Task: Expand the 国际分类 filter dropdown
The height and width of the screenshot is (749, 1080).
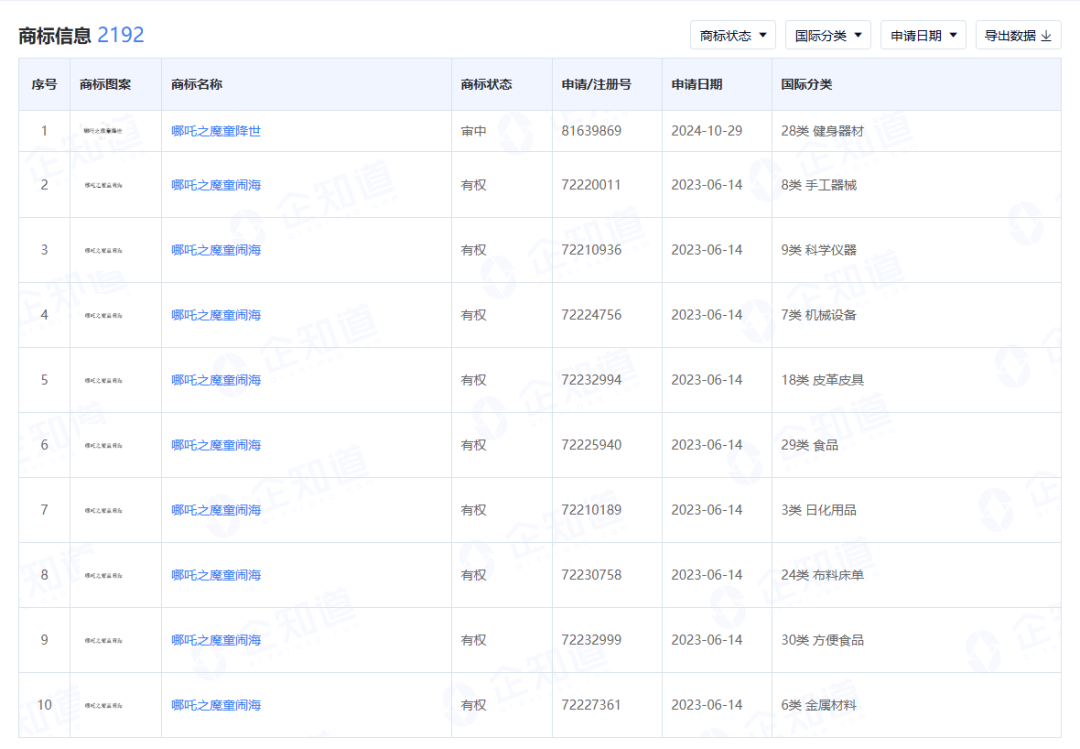Action: 827,35
